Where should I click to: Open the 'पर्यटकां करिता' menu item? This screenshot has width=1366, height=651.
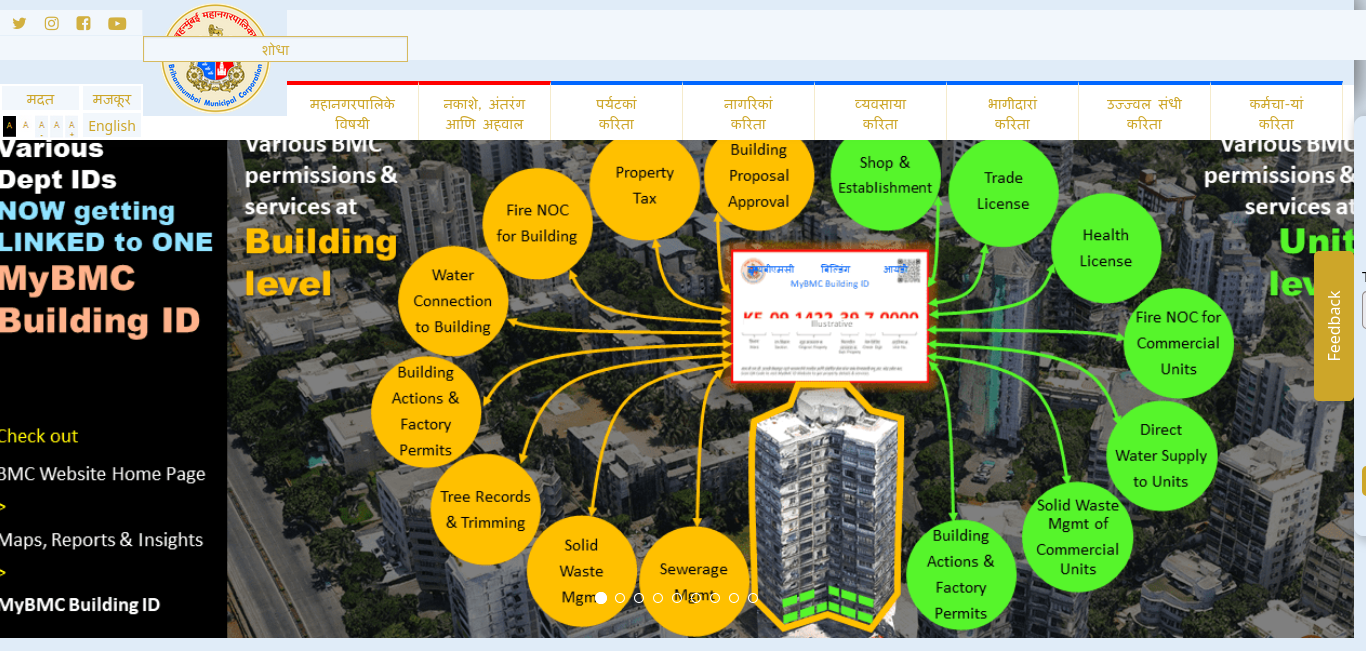pos(616,114)
